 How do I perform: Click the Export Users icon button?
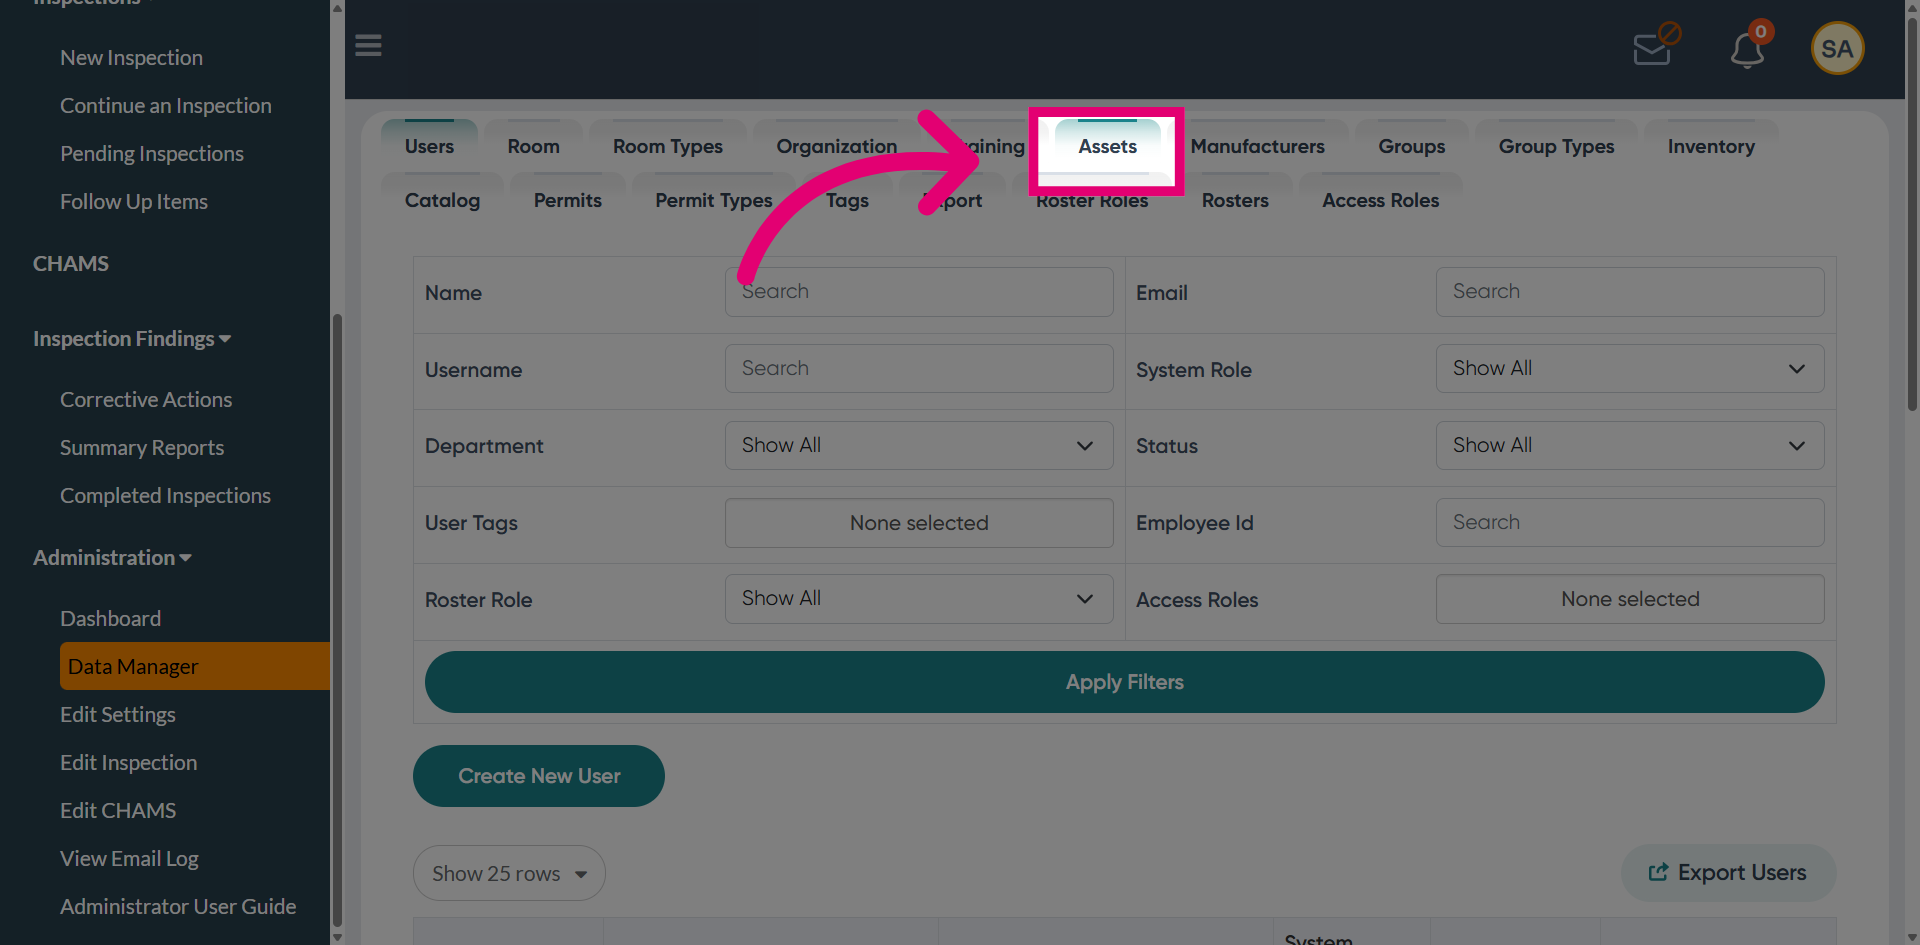pyautogui.click(x=1728, y=873)
